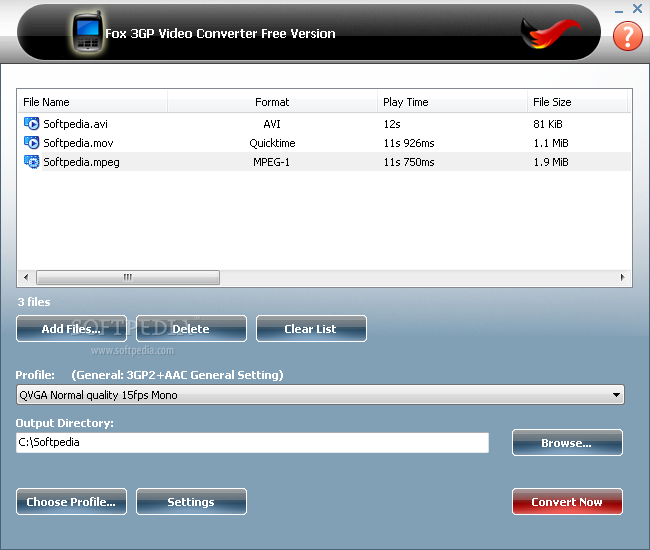The height and width of the screenshot is (550, 650).
Task: Click the Browse... button
Action: [567, 443]
